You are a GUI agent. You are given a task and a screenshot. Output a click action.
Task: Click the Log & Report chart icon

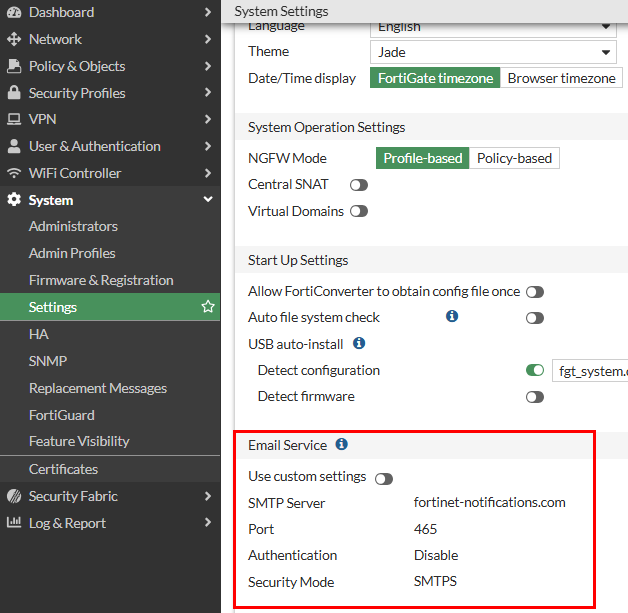(x=13, y=523)
